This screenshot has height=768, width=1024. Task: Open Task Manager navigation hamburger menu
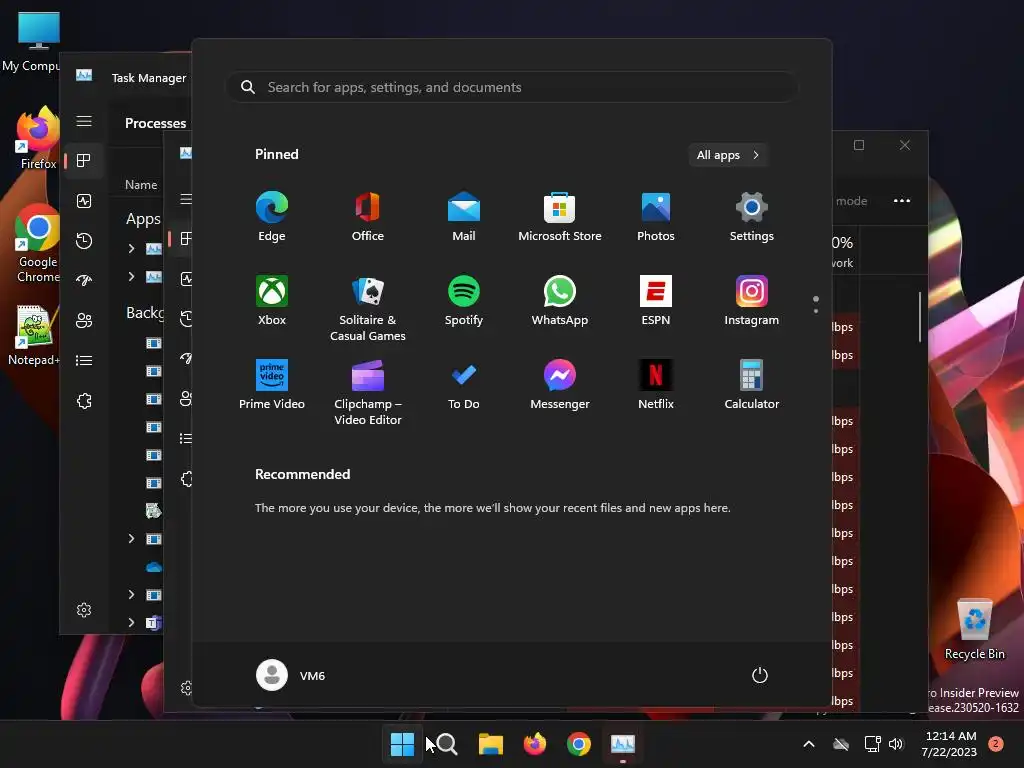point(84,121)
